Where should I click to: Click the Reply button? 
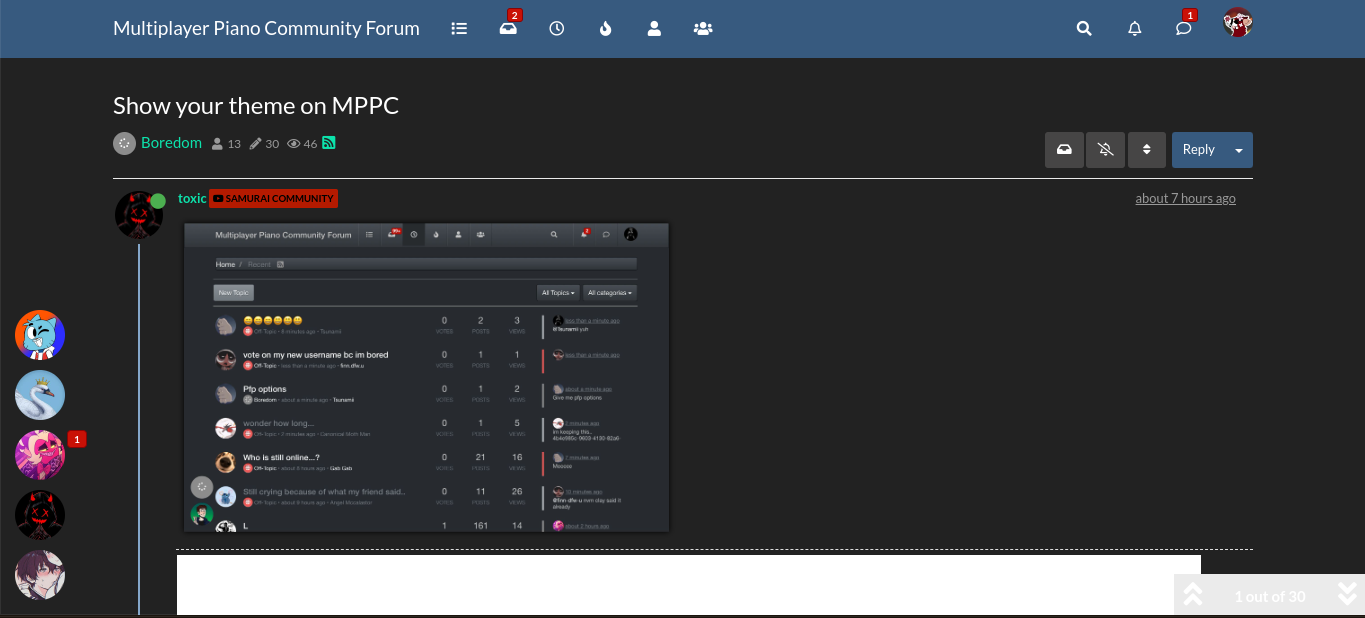point(1198,150)
